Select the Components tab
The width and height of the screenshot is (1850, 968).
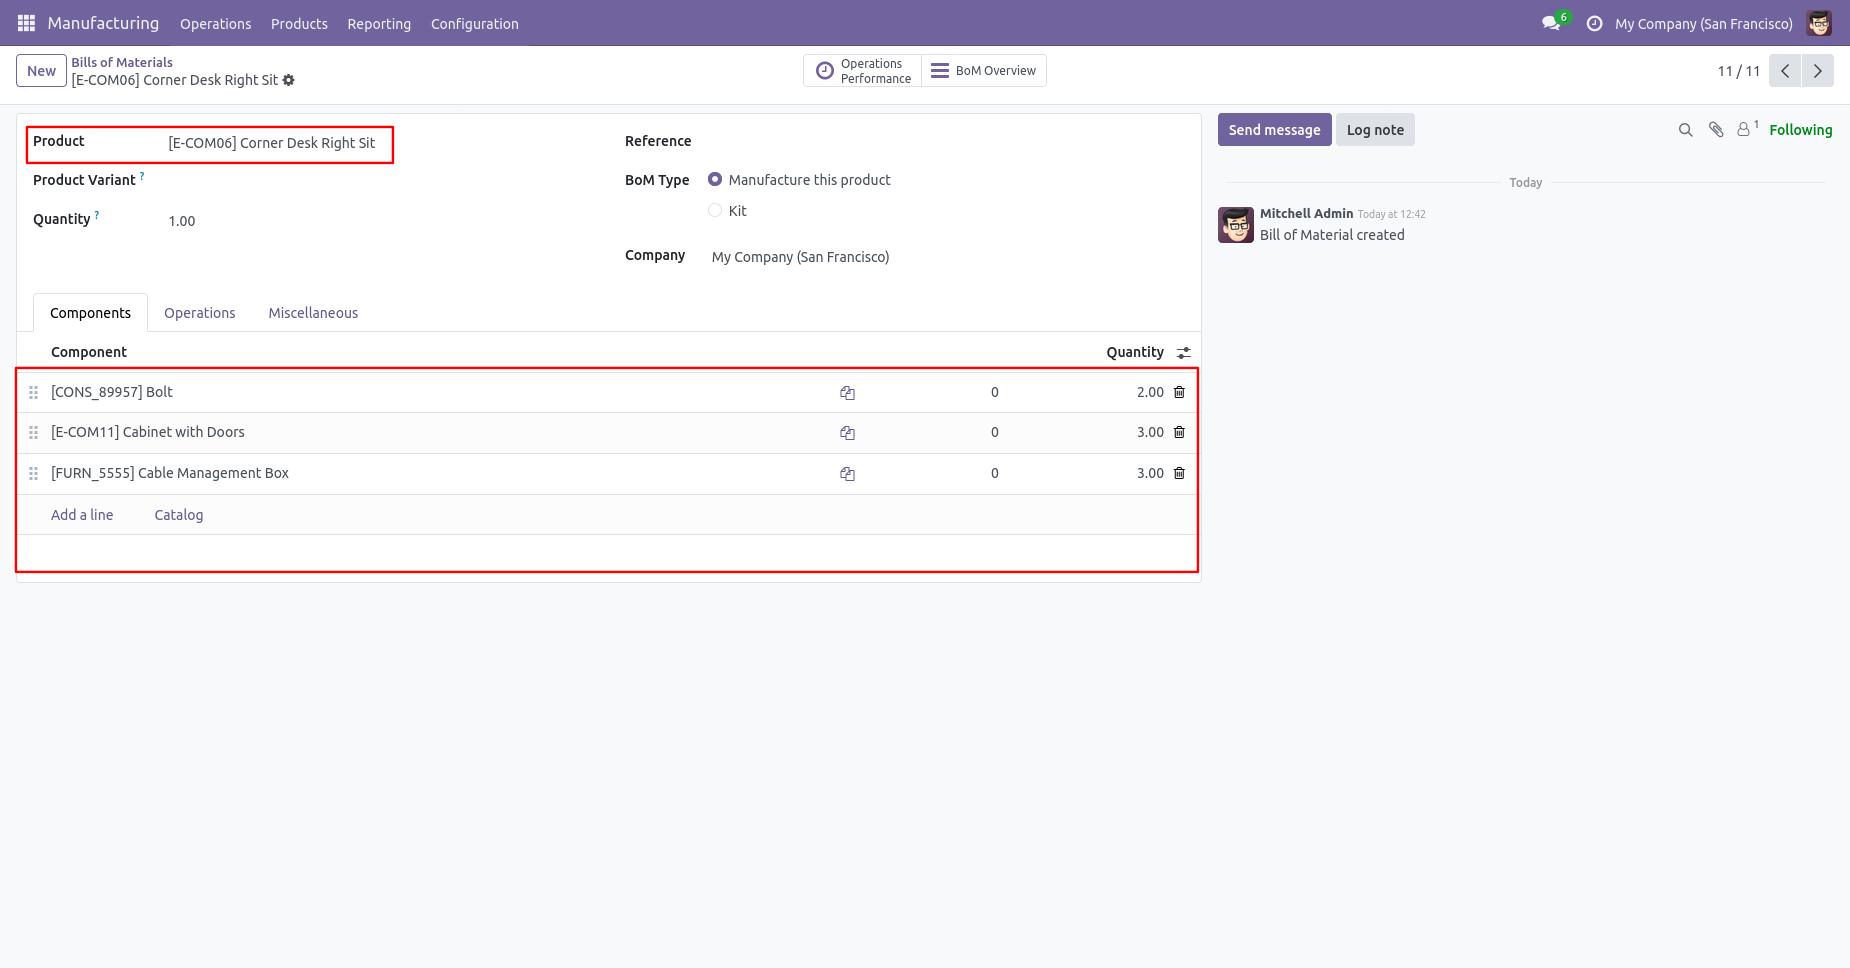coord(91,313)
